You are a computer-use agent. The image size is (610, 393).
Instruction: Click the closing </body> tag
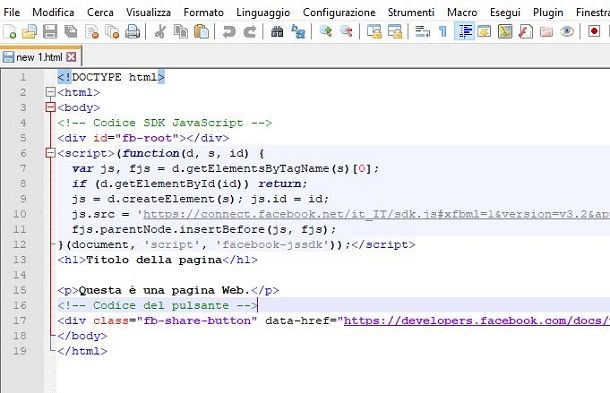[x=82, y=336]
